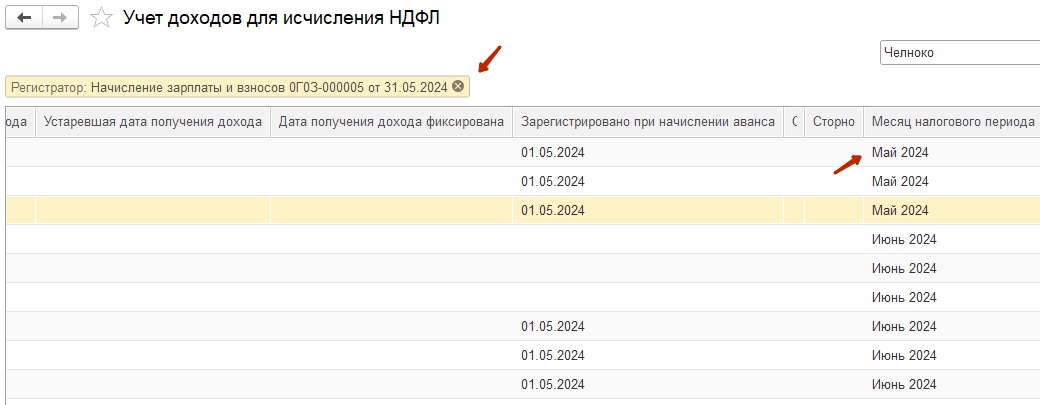
Task: Add page to favorites with star
Action: (x=101, y=18)
